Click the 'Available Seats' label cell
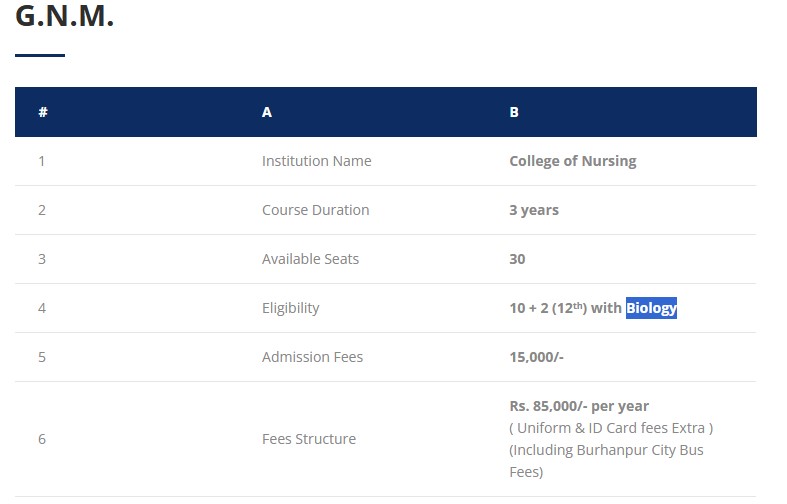Screen dimensions: 787x504 tap(310, 259)
